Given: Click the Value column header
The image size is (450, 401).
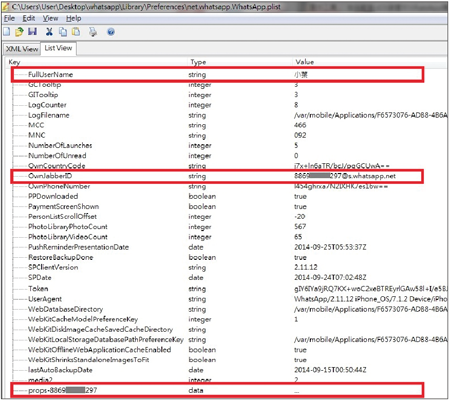Looking at the screenshot, I should point(305,62).
